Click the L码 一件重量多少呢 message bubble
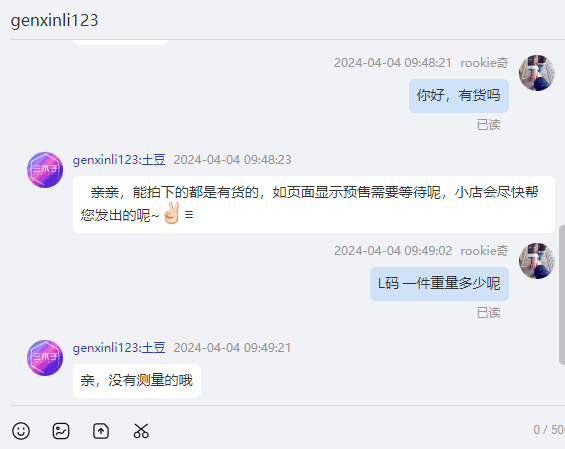The width and height of the screenshot is (565, 449). click(x=439, y=284)
